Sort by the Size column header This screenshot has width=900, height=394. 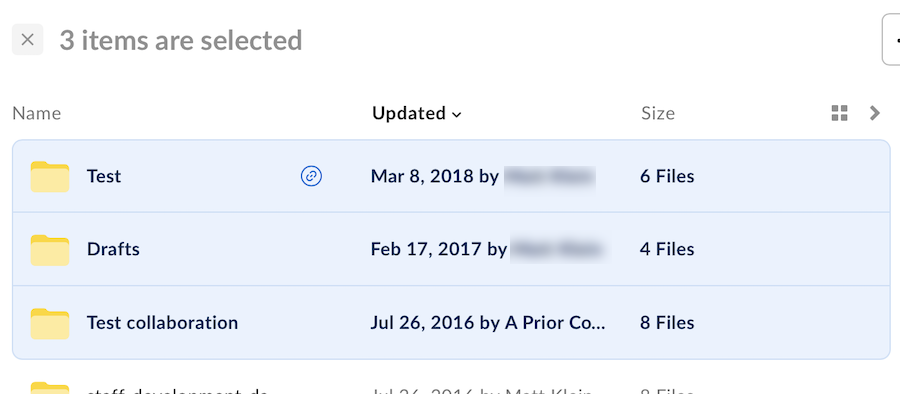click(x=658, y=113)
